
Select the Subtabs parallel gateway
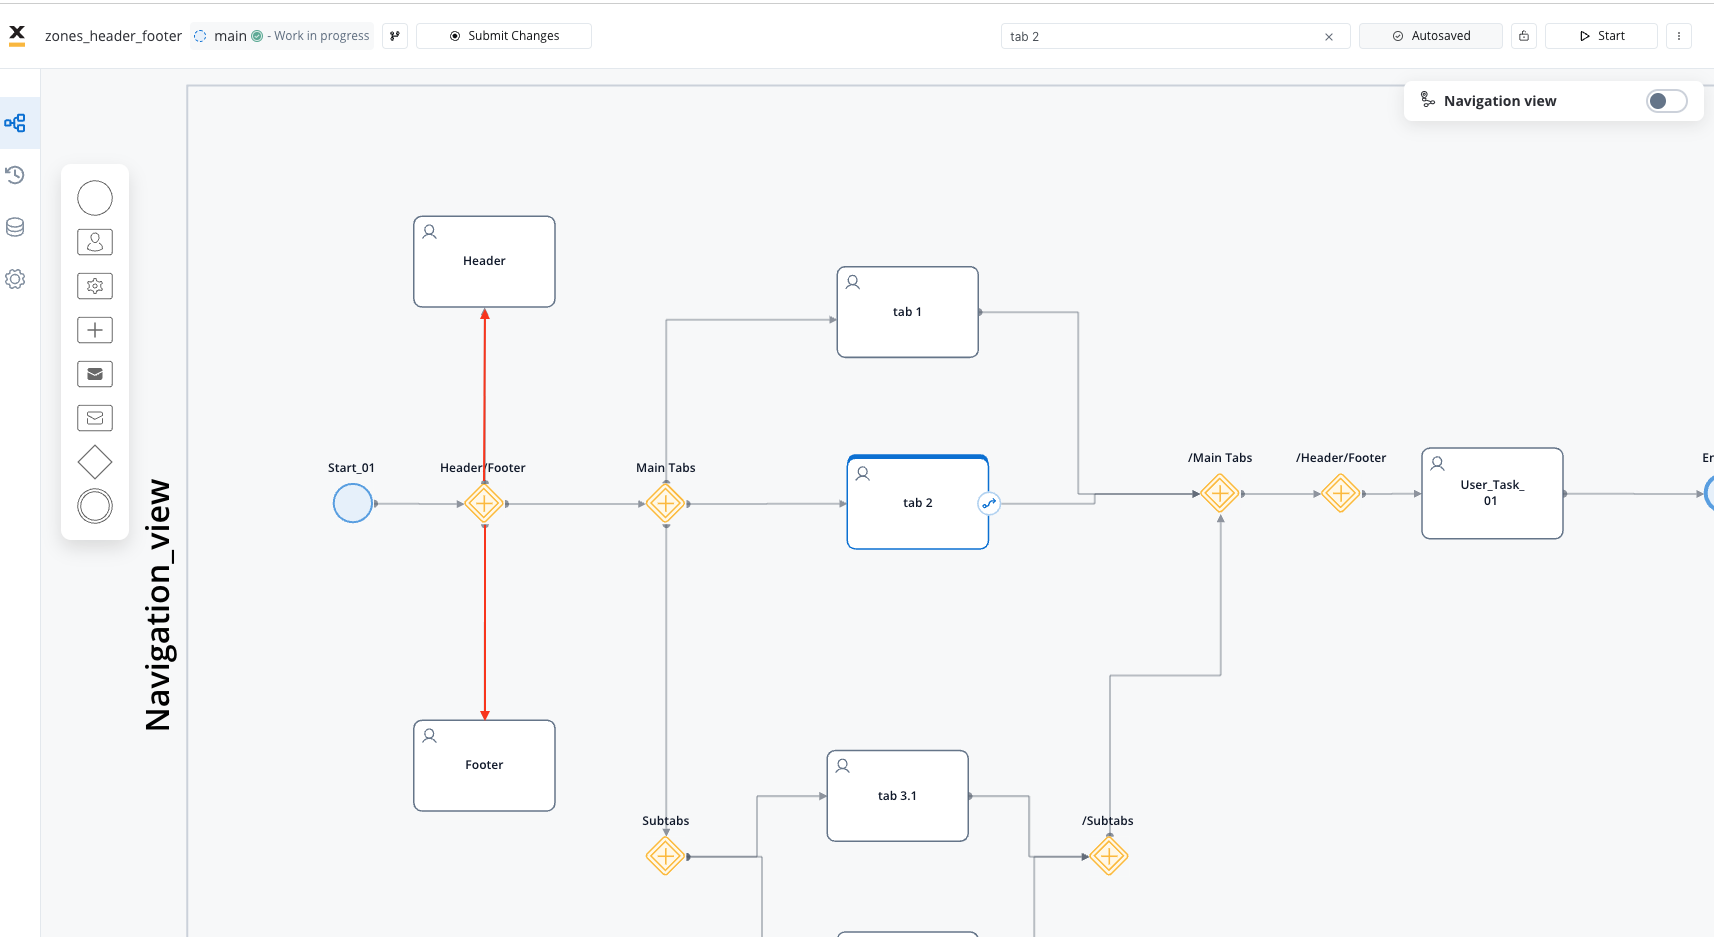pyautogui.click(x=665, y=856)
